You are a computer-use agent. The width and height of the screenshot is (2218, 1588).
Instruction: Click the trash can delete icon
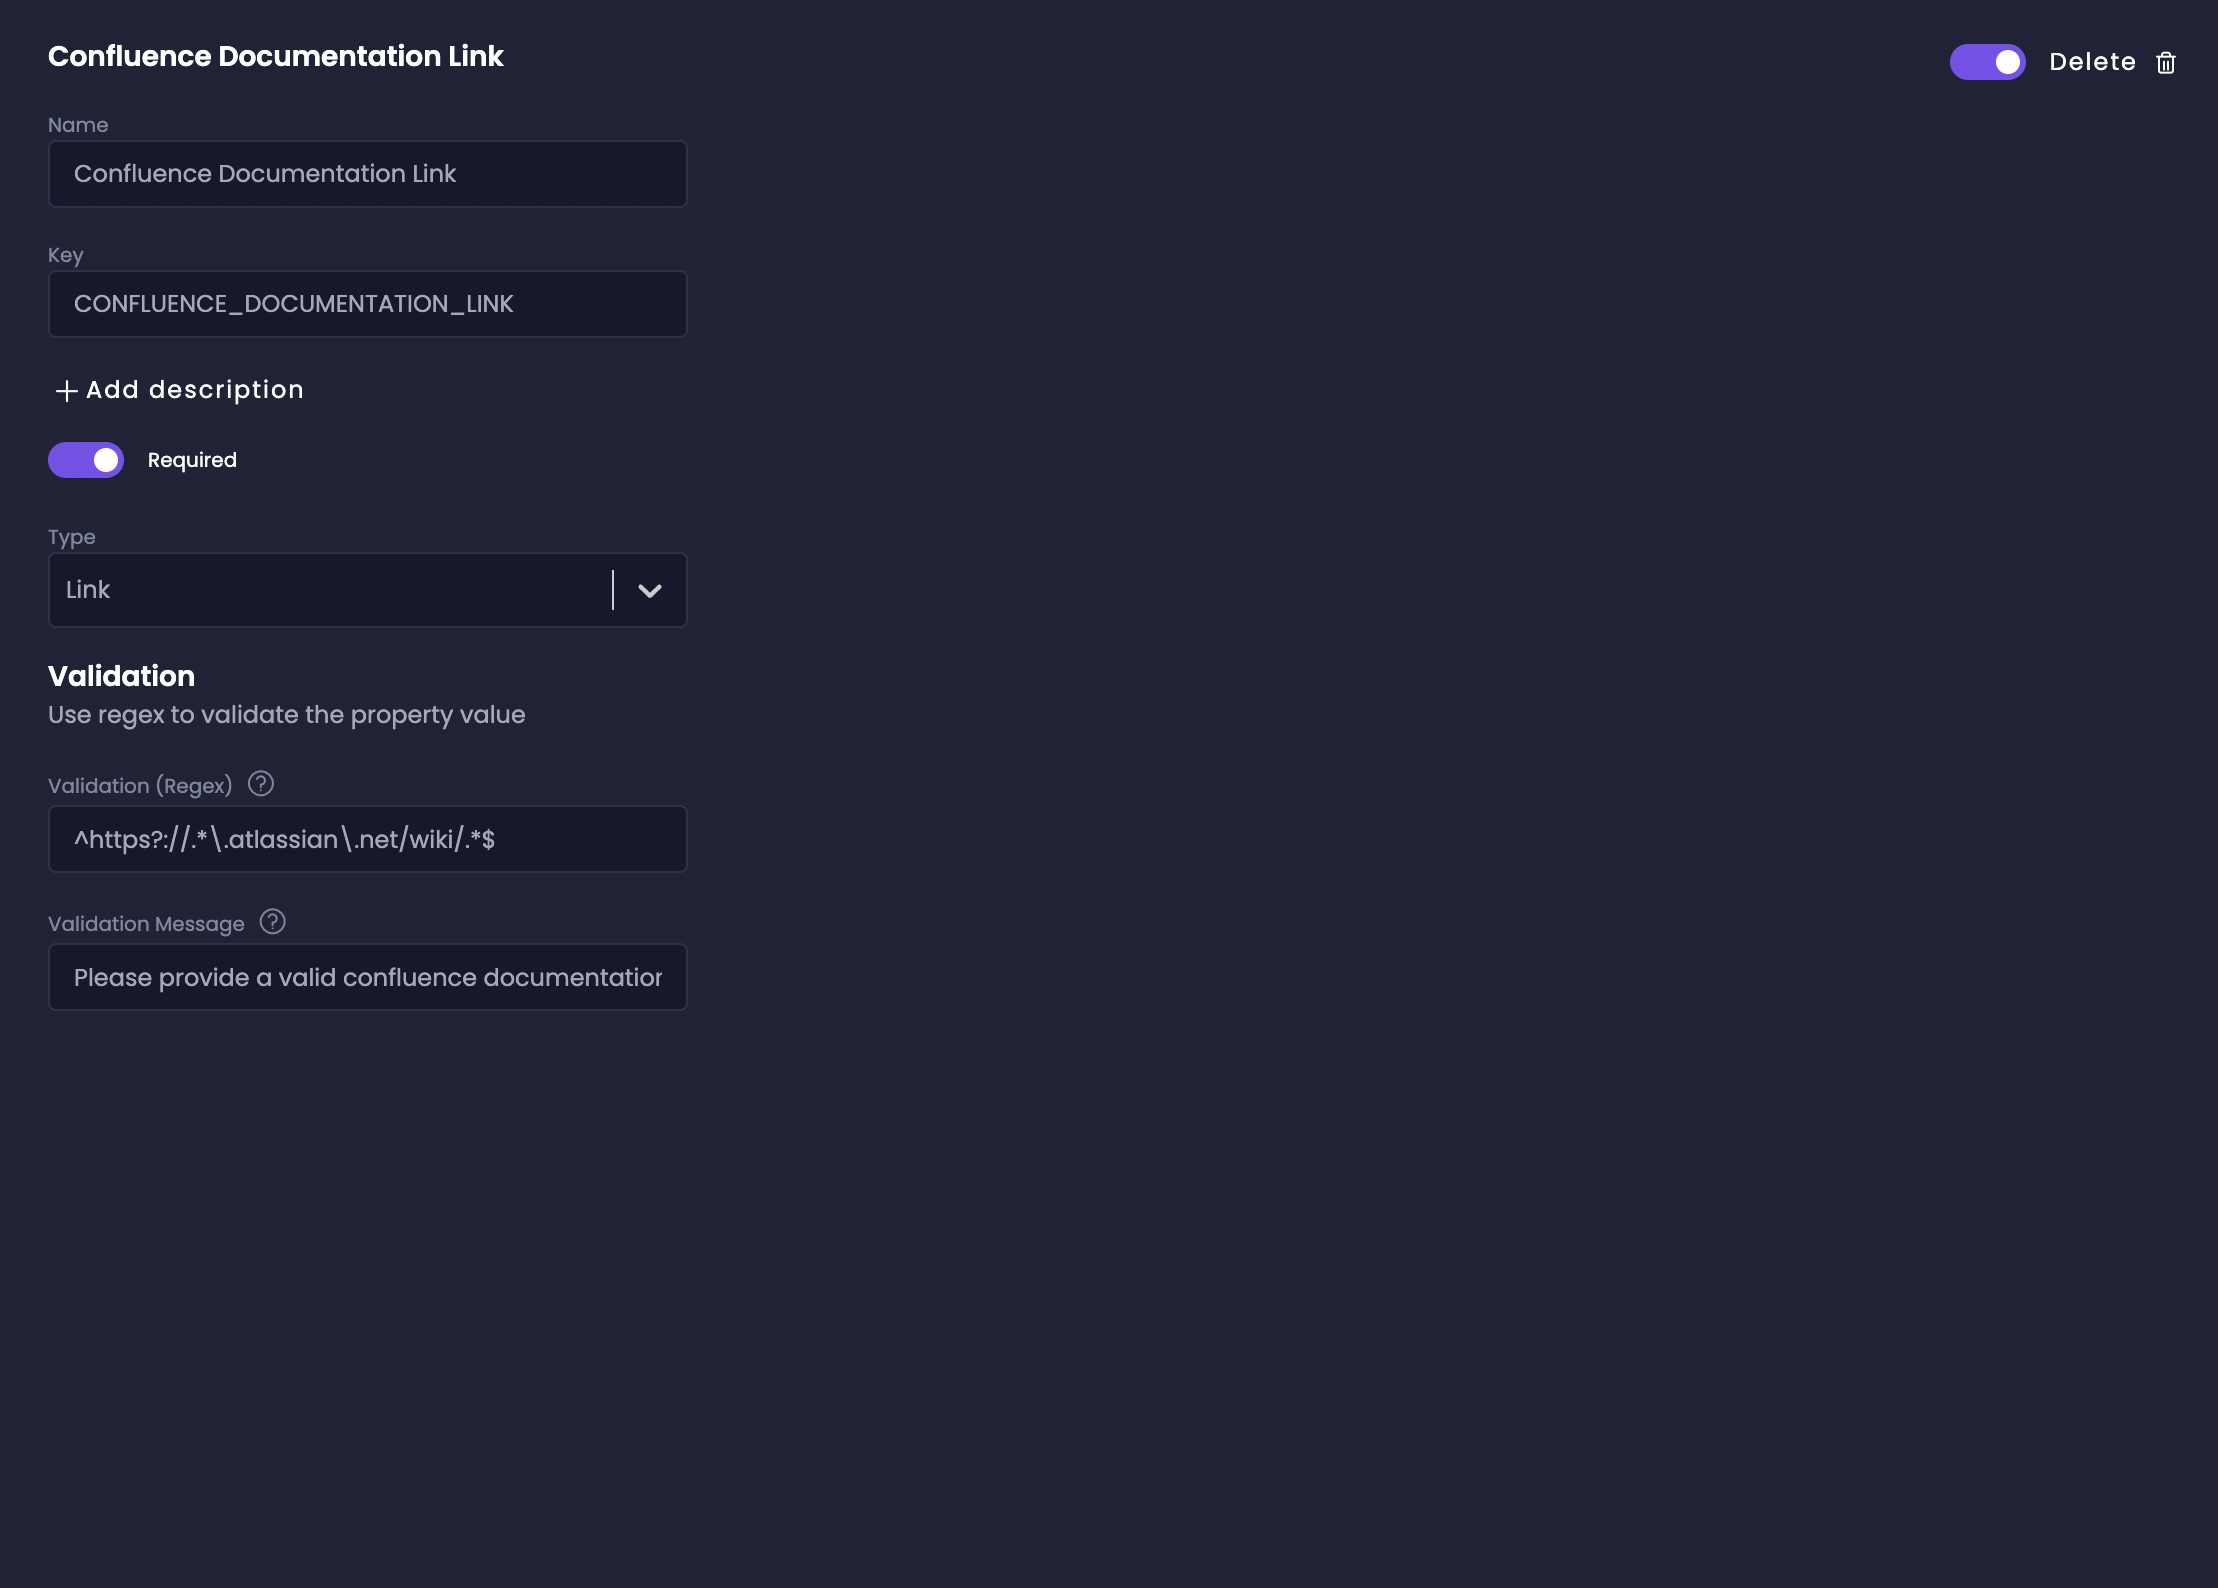click(x=2165, y=63)
